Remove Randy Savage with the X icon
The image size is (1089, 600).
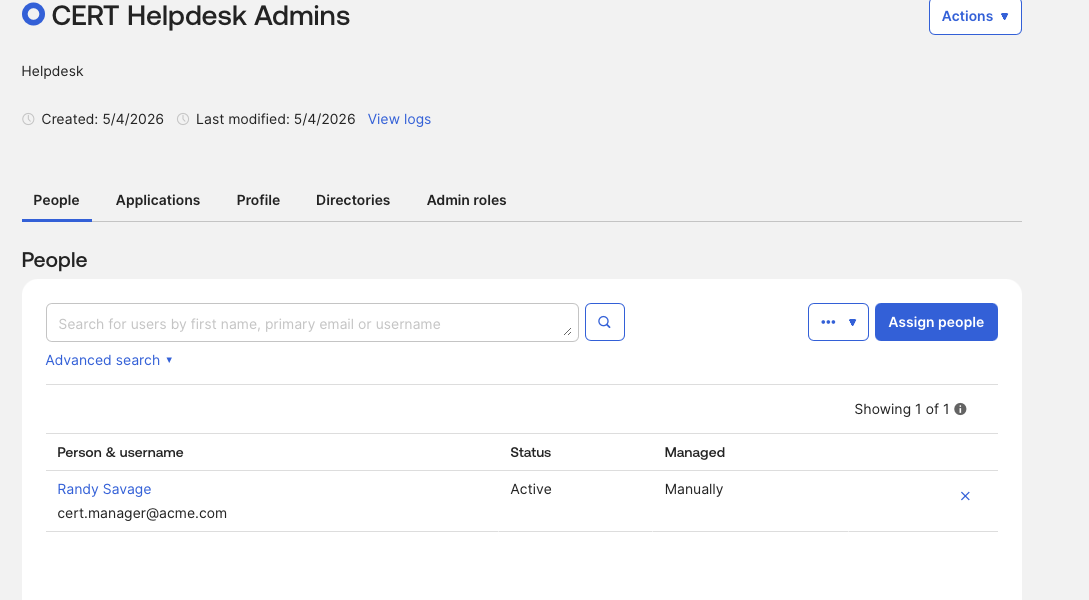(x=965, y=496)
